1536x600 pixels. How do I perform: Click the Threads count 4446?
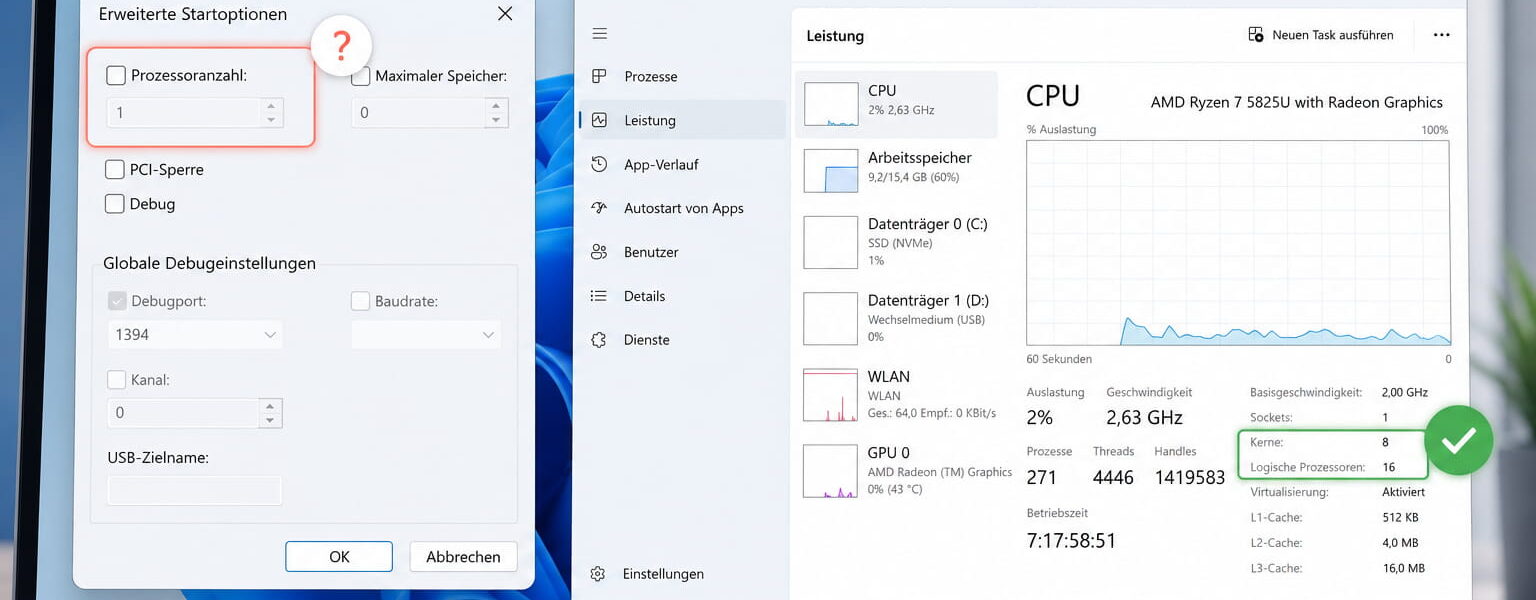pyautogui.click(x=1113, y=478)
